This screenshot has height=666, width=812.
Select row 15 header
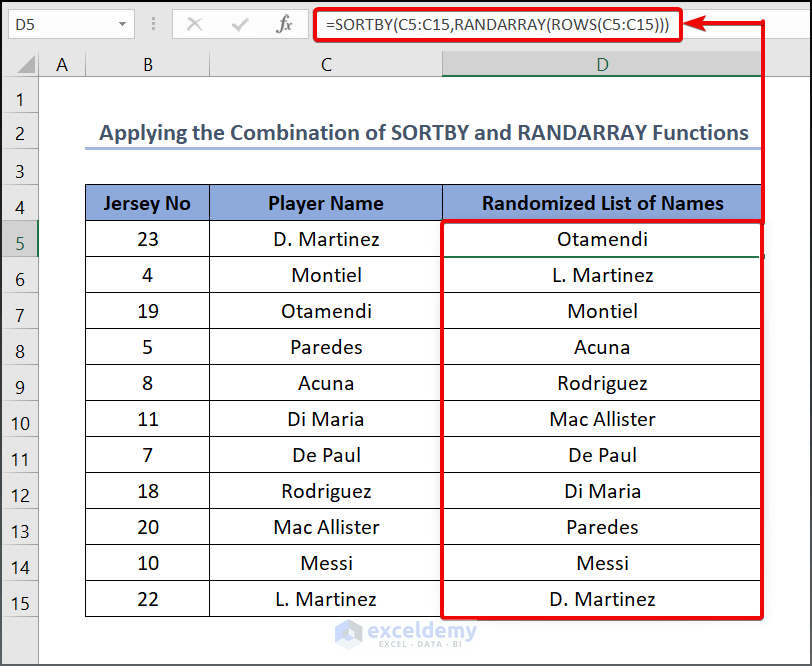click(x=20, y=599)
